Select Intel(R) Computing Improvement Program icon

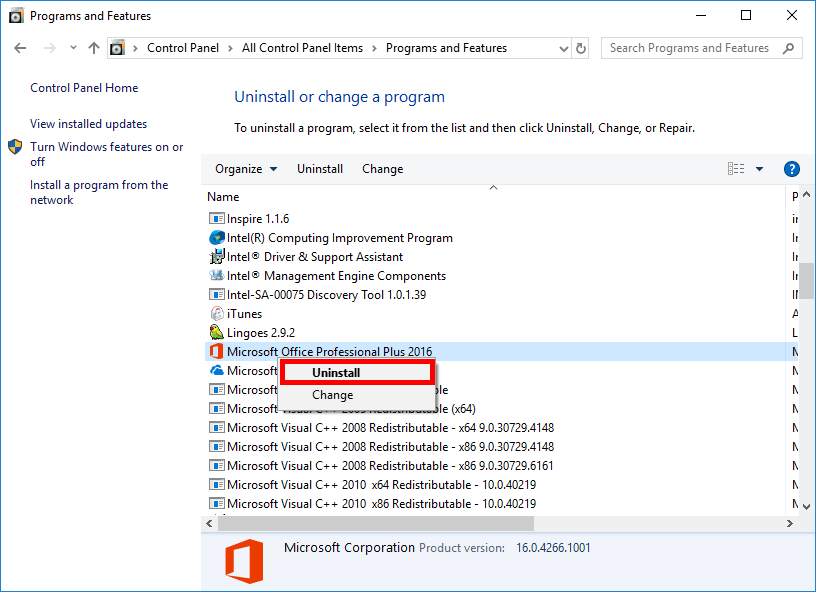click(216, 238)
